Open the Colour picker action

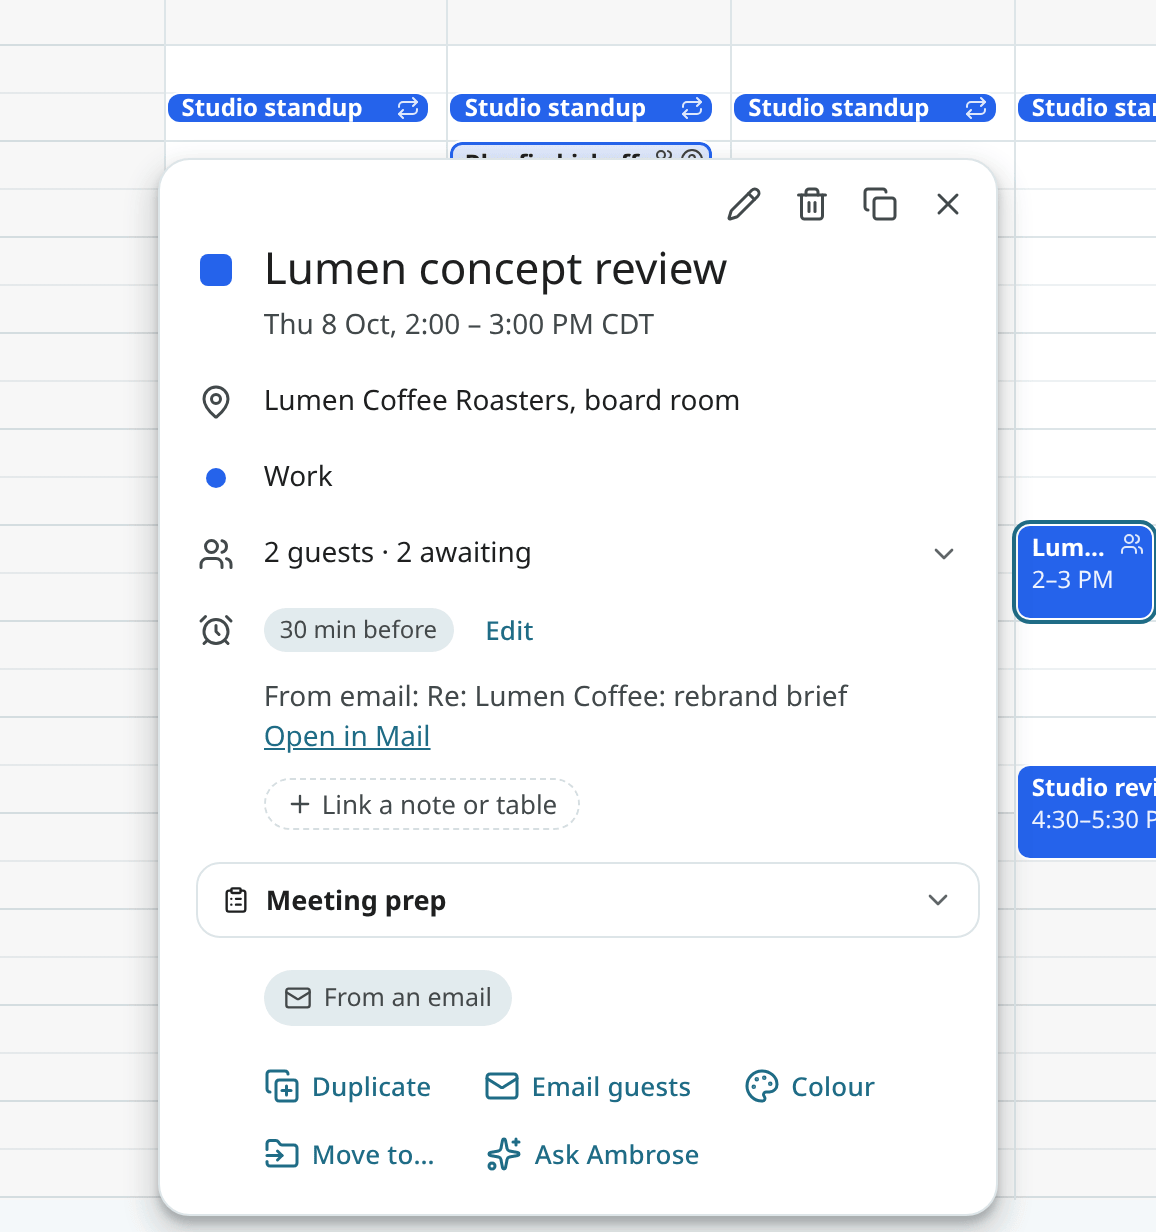[810, 1087]
